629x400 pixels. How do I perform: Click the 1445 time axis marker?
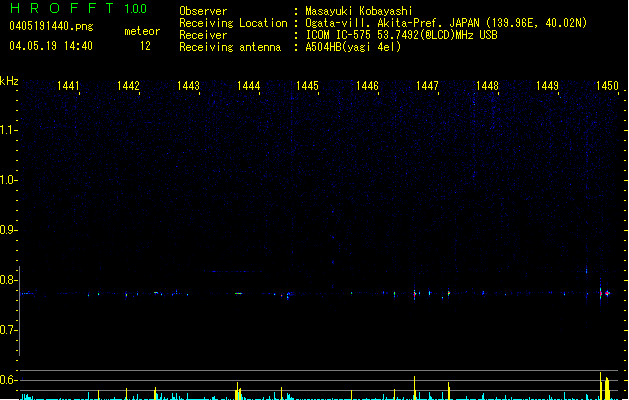307,85
